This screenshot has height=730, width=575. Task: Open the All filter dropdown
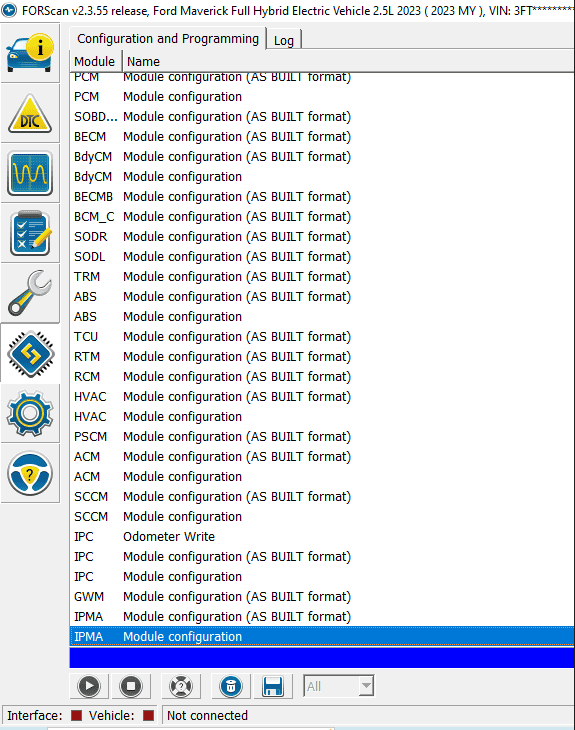coord(338,686)
